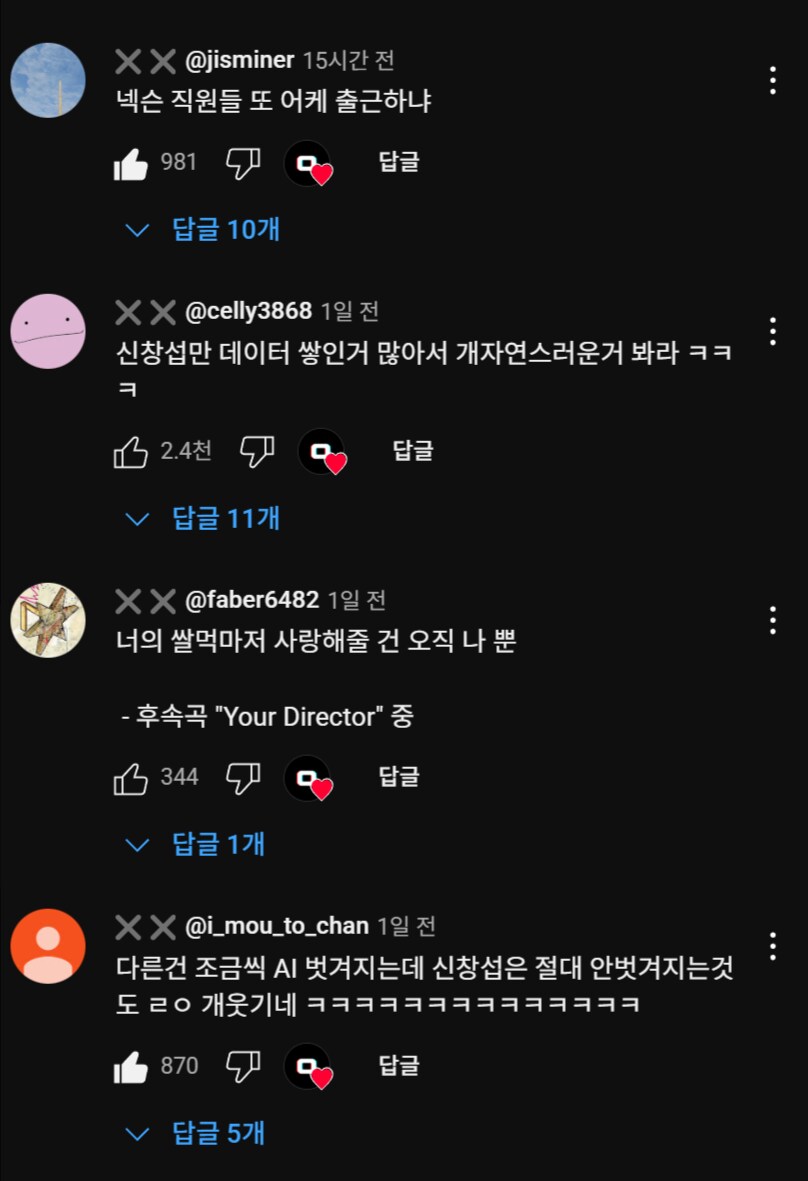This screenshot has width=808, height=1181.
Task: Like the @i_mou_to_chan comment
Action: click(x=130, y=1067)
